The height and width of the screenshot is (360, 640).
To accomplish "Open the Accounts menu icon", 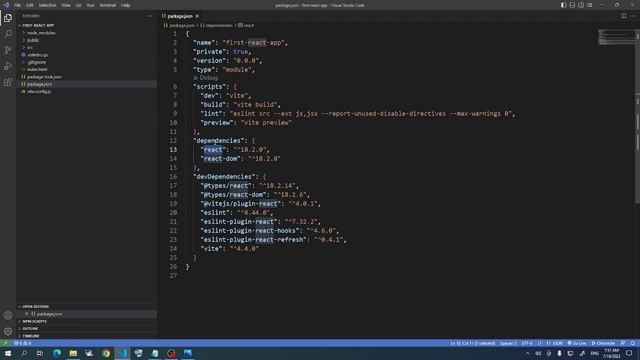I will tap(8, 315).
